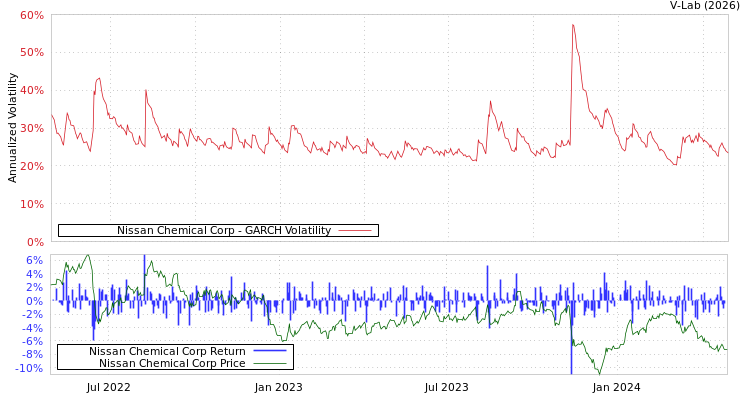Click the 50% tick label on volatility axis
Image resolution: width=750 pixels, height=400 pixels.
(x=31, y=52)
